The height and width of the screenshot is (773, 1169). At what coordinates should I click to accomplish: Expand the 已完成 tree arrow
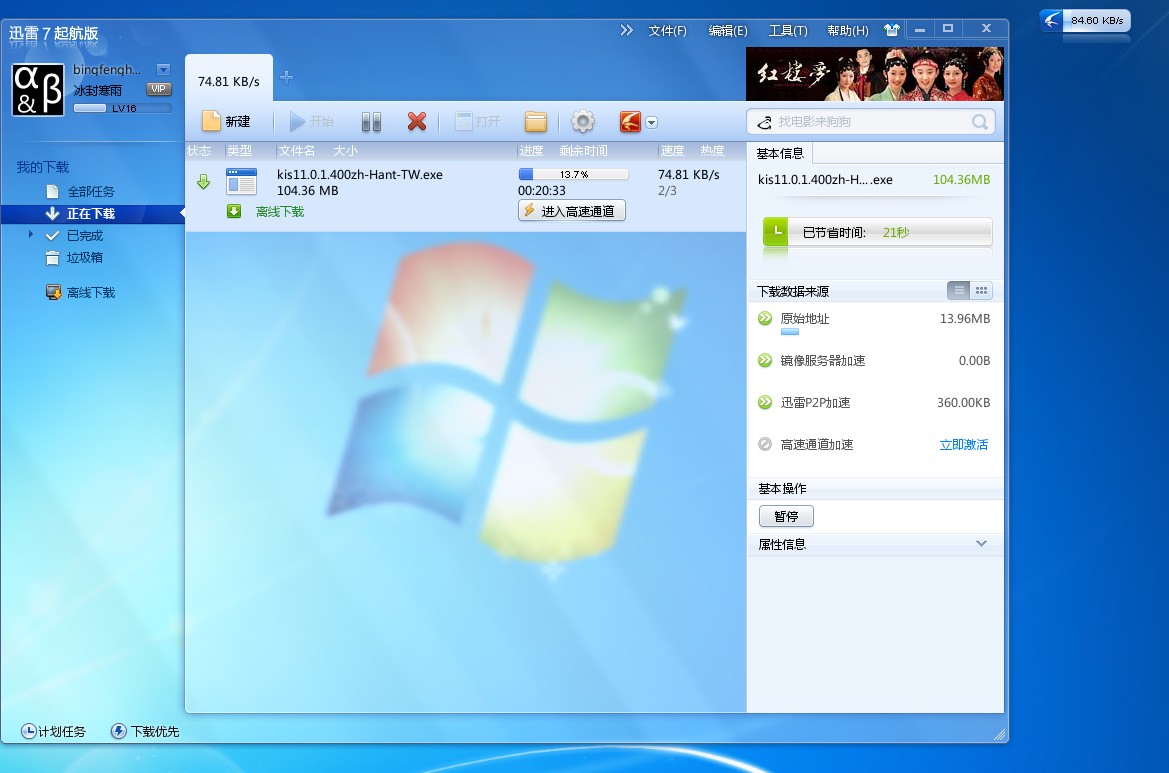31,235
